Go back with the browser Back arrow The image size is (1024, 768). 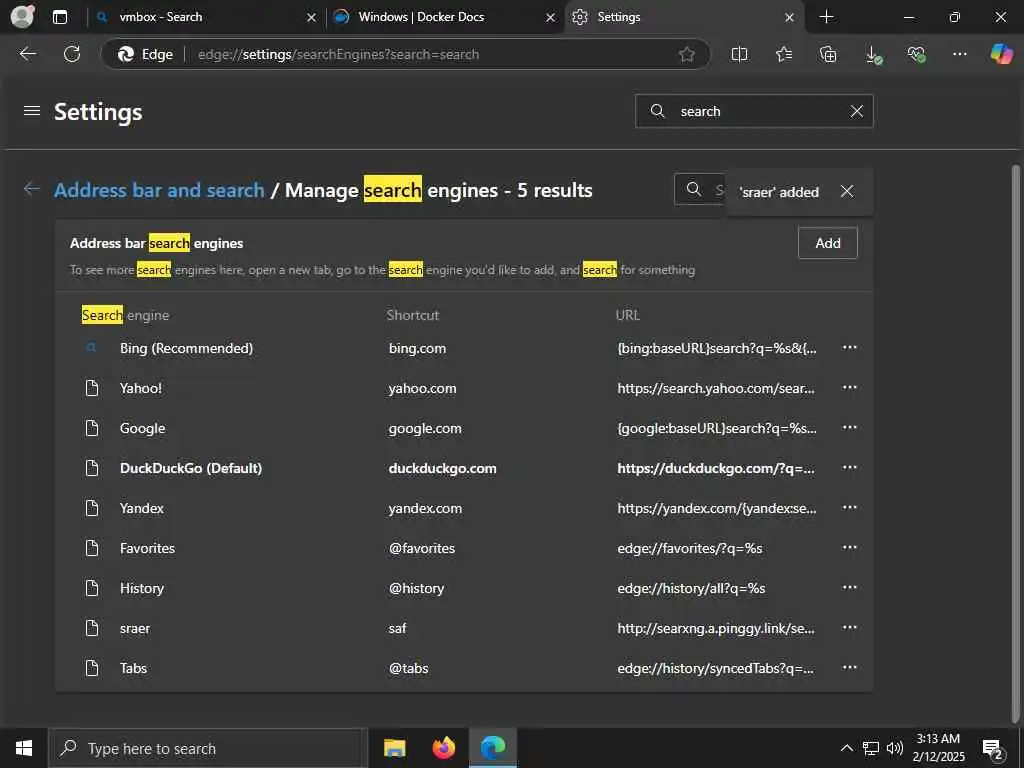click(x=27, y=54)
